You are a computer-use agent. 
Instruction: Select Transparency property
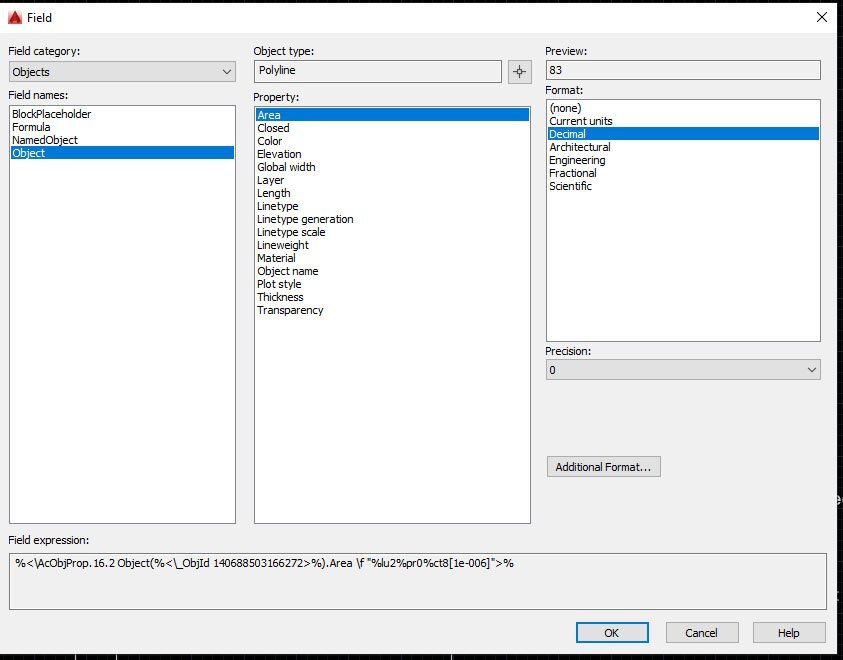(x=290, y=310)
